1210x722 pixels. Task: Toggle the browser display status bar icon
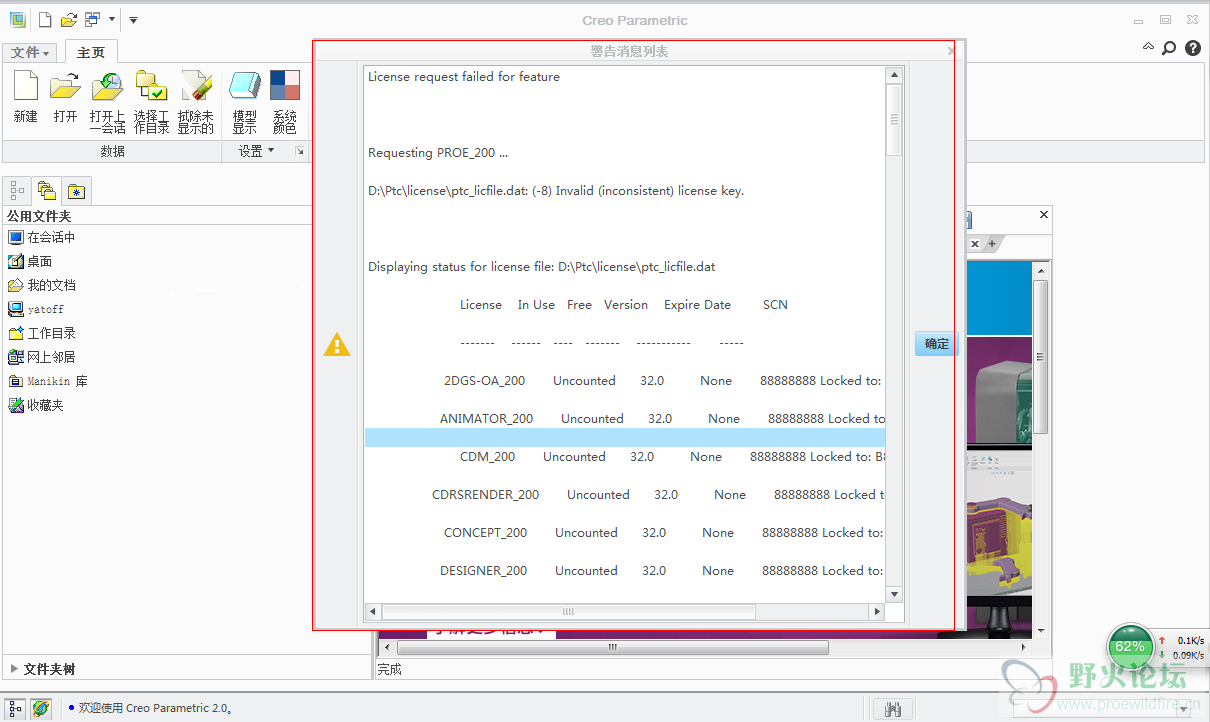click(x=40, y=708)
